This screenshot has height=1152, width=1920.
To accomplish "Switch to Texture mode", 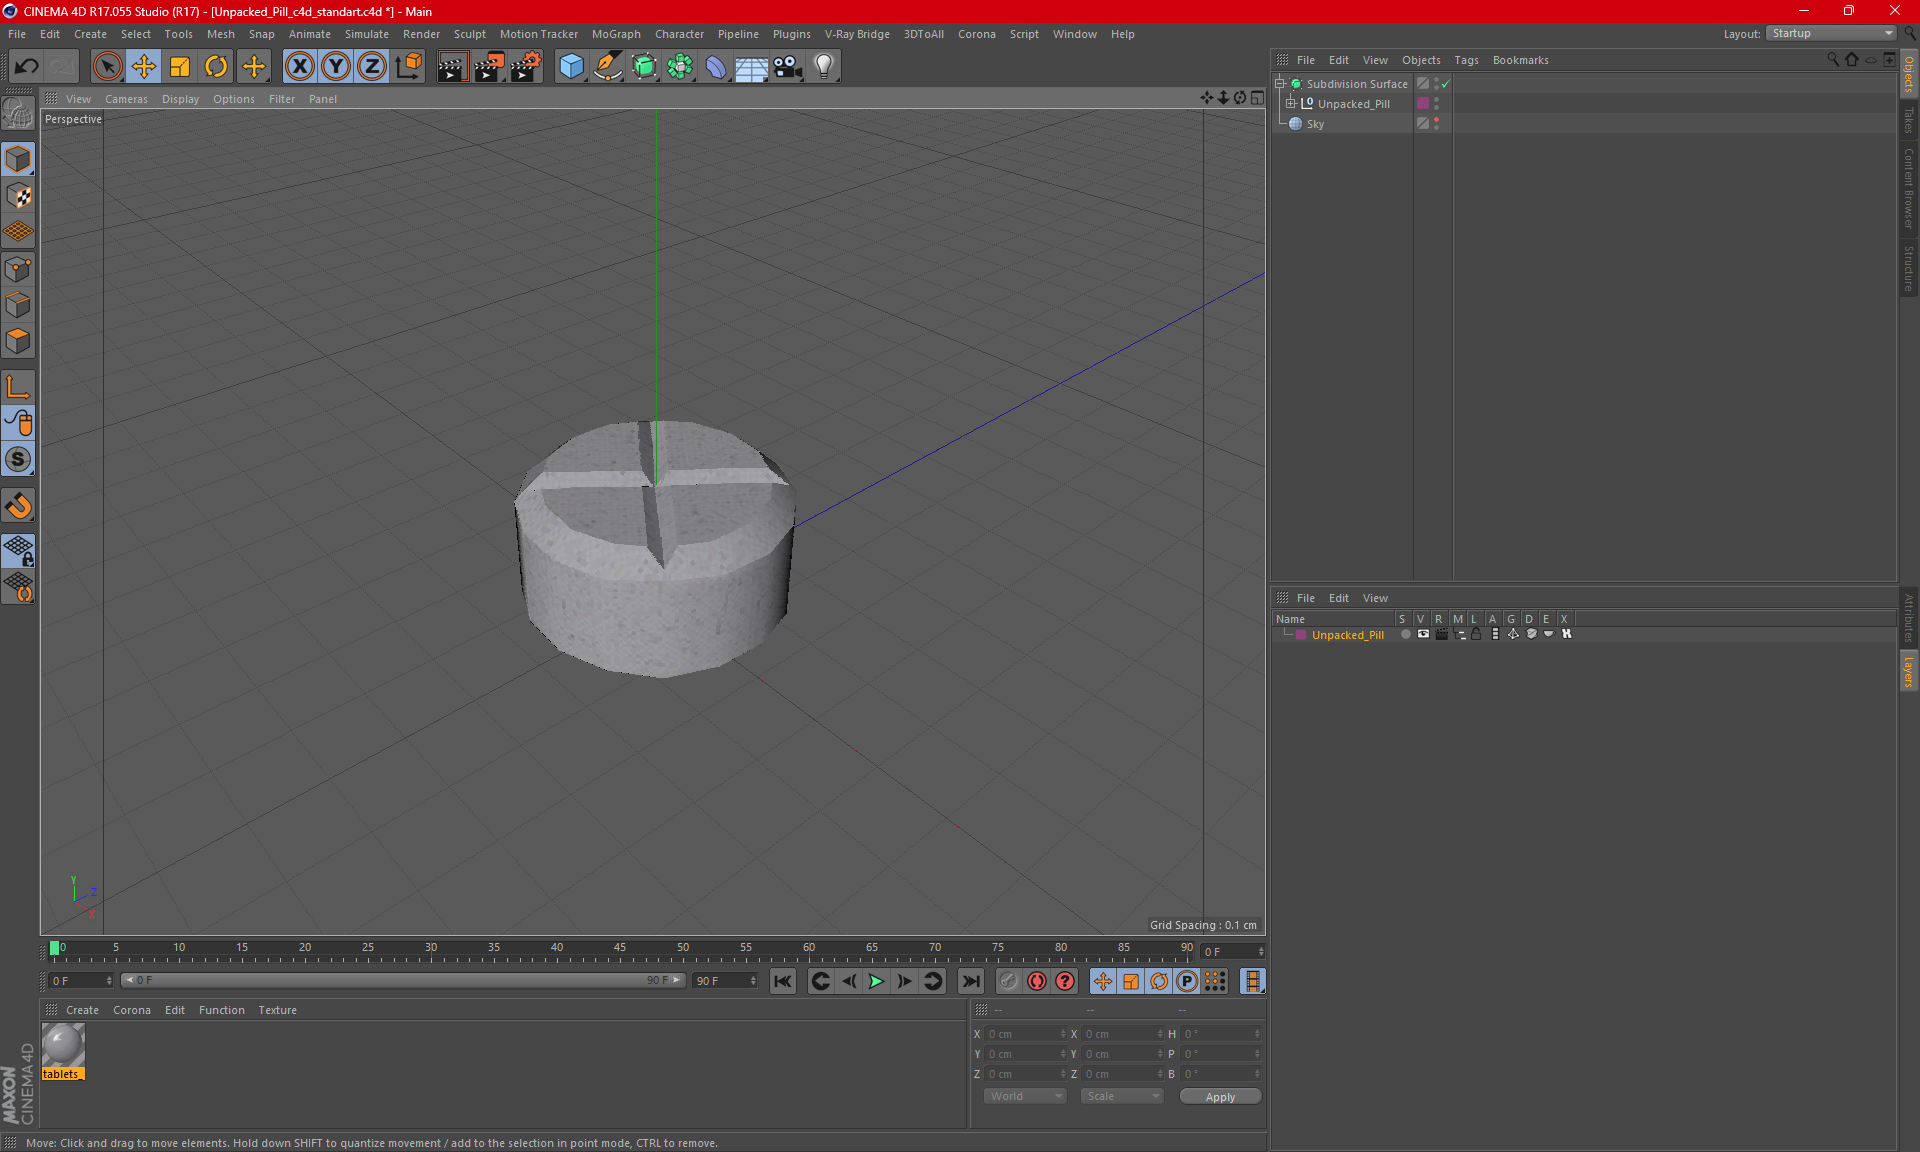I will (18, 196).
